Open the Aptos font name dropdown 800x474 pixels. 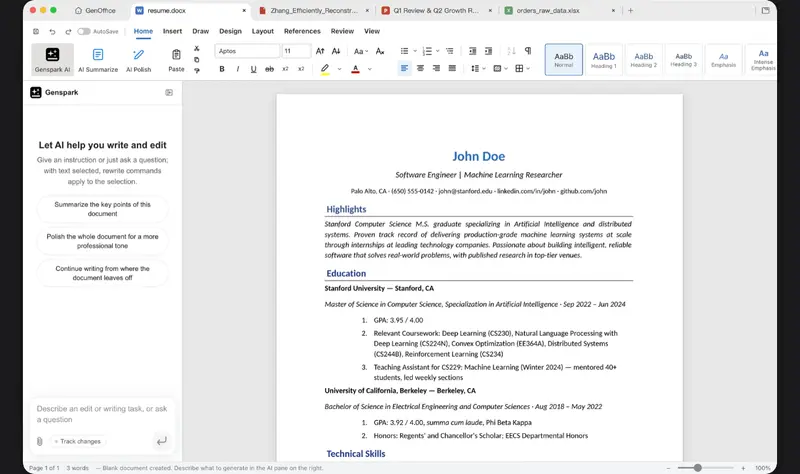pos(247,51)
